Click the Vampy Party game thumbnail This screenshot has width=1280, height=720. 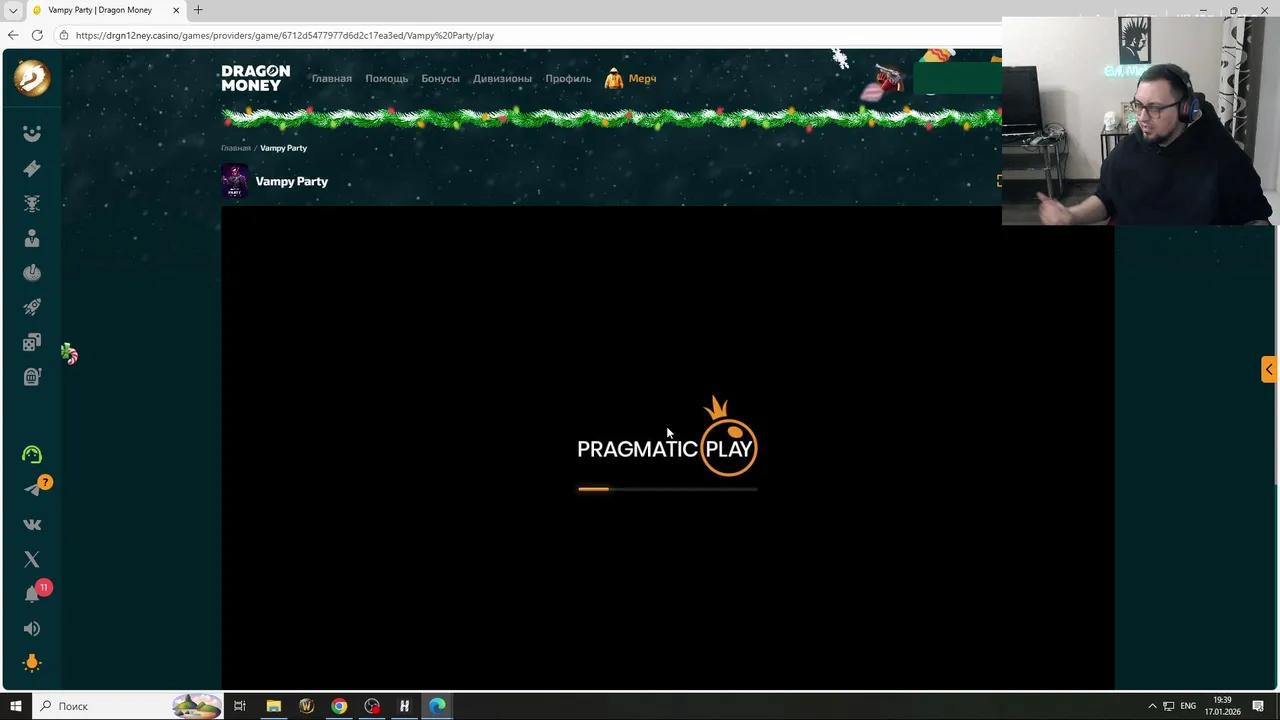click(234, 181)
